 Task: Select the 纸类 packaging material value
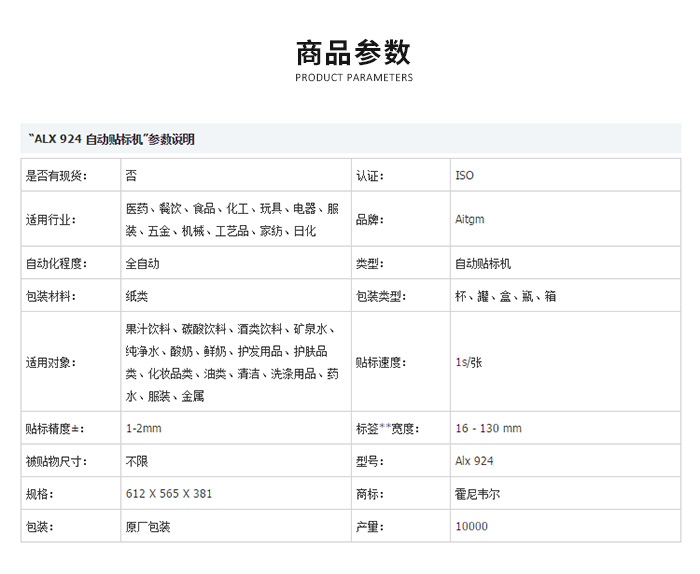(x=137, y=297)
